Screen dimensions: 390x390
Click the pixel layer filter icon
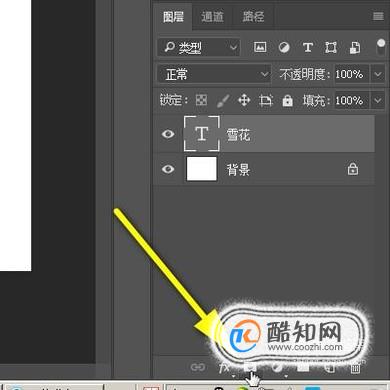(260, 47)
